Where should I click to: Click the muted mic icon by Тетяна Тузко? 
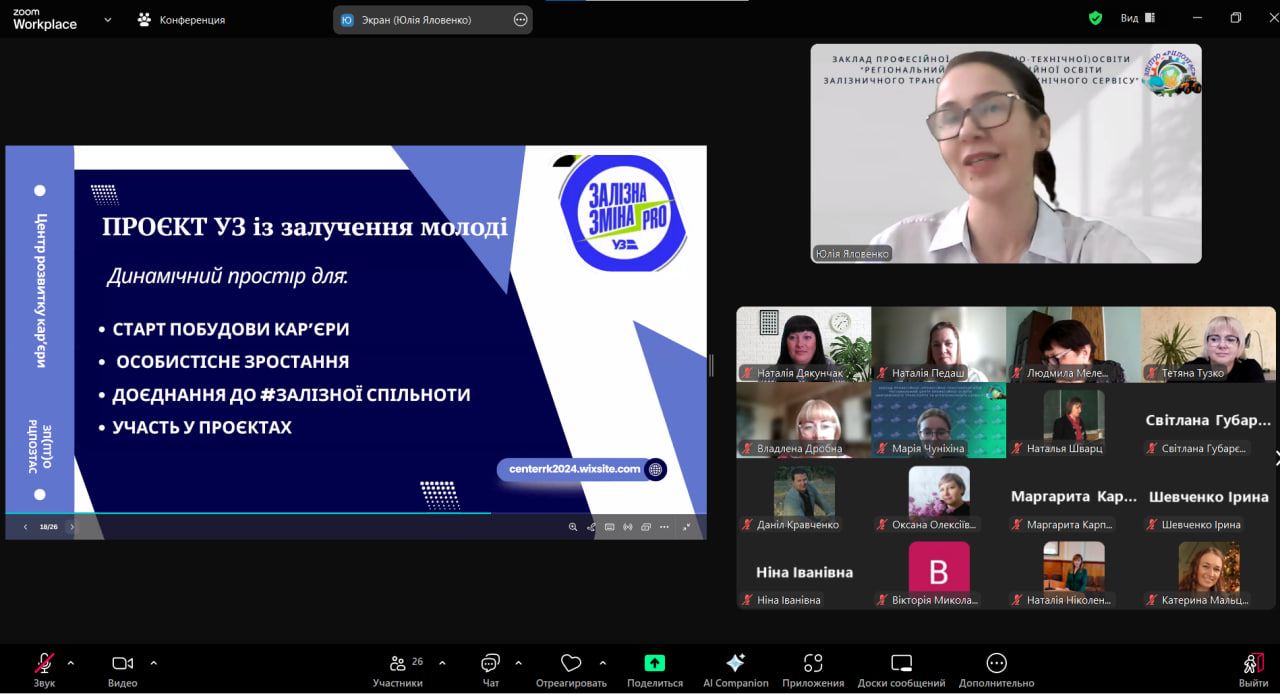[1152, 373]
